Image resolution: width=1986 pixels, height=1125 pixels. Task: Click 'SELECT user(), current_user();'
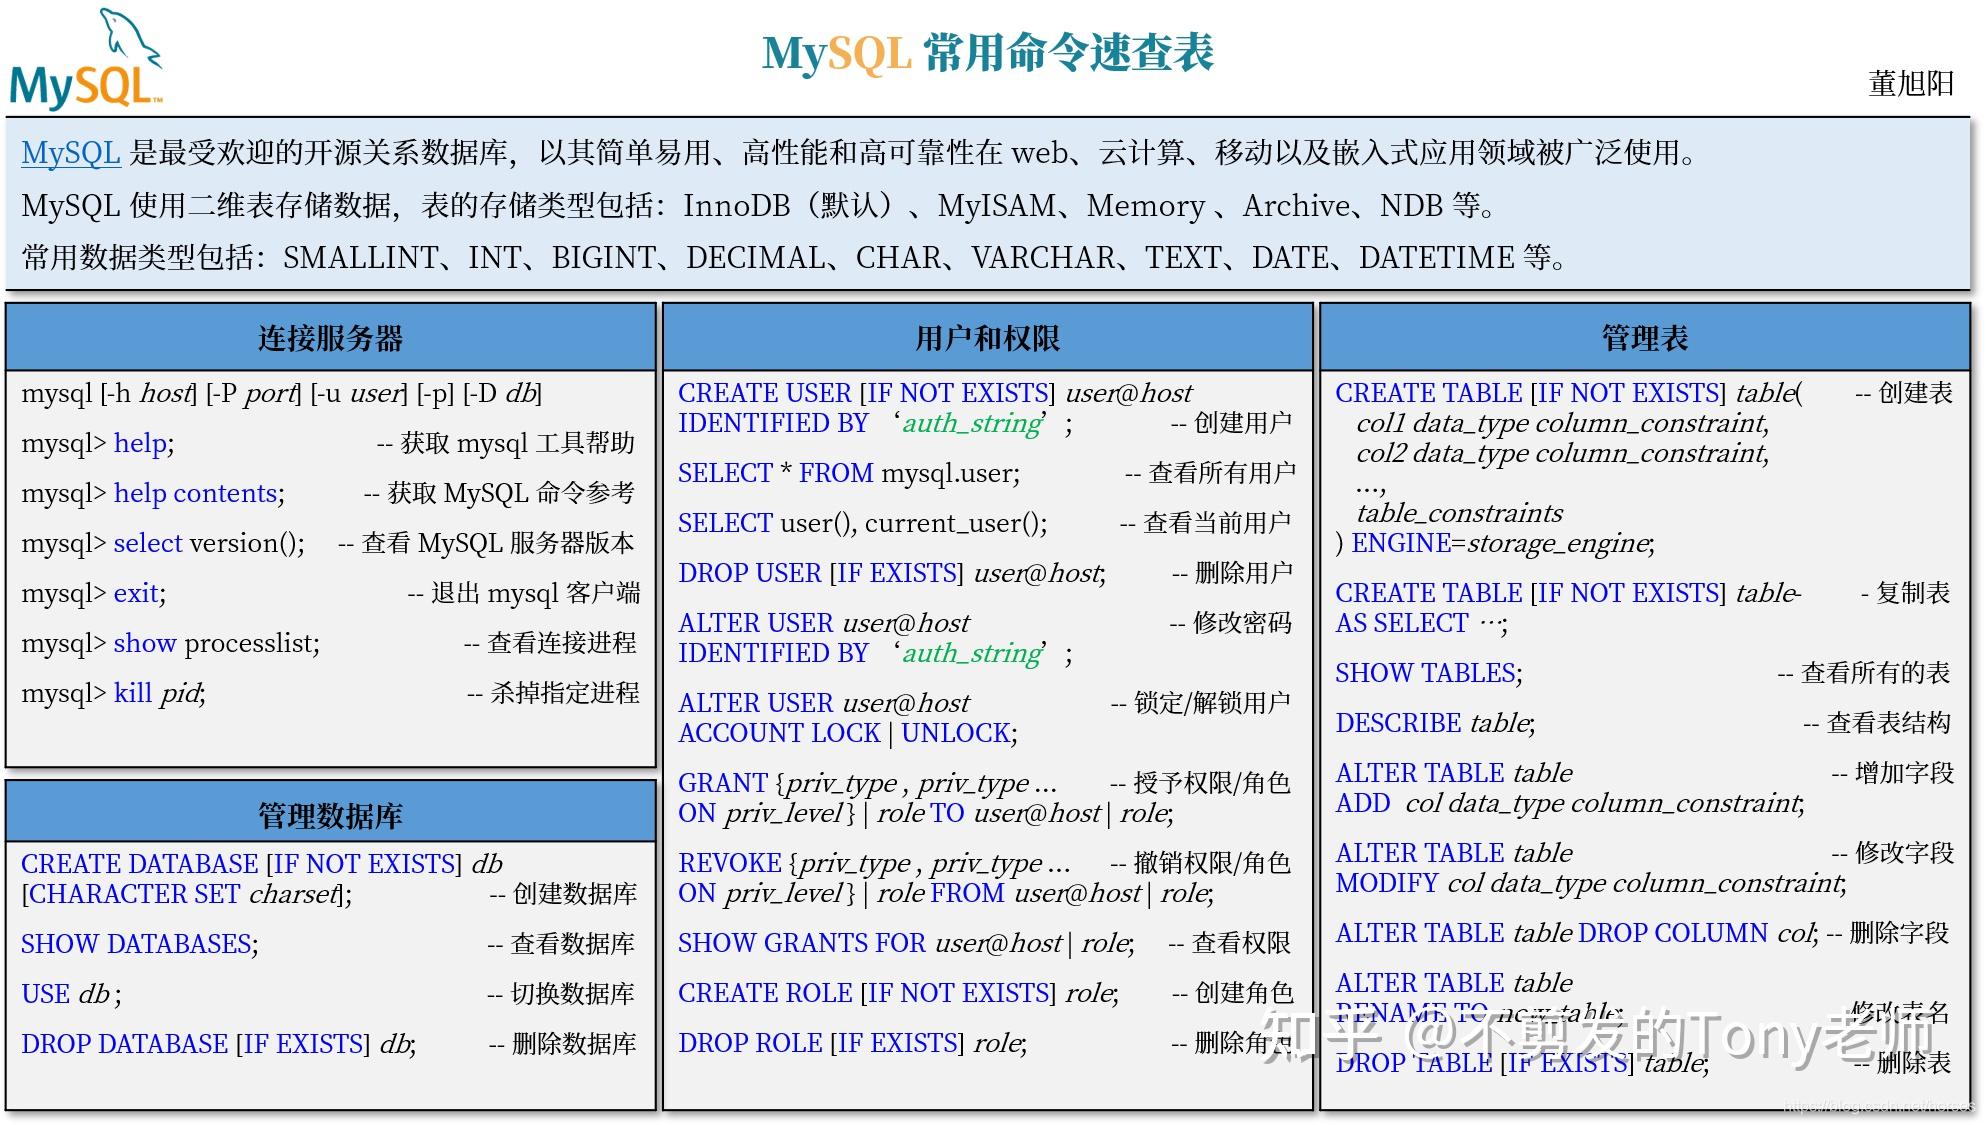click(x=863, y=523)
